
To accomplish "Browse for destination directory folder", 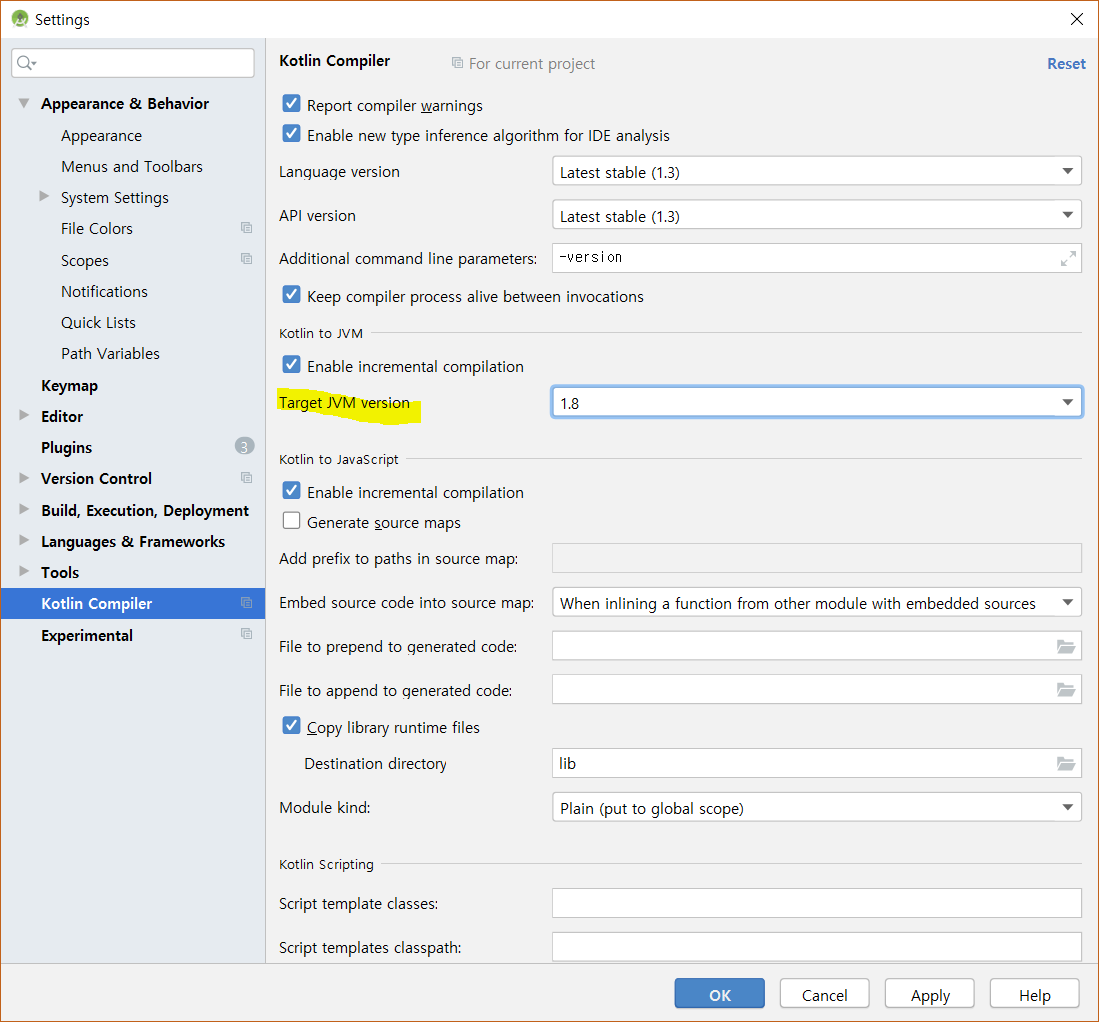I will click(x=1066, y=763).
